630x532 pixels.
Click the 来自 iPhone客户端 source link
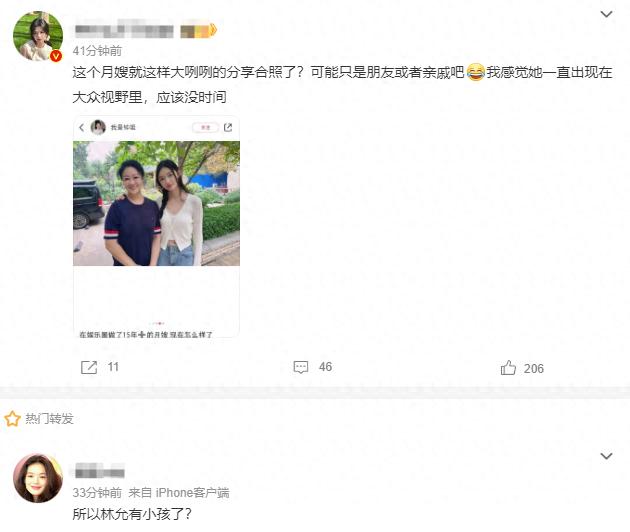click(179, 493)
